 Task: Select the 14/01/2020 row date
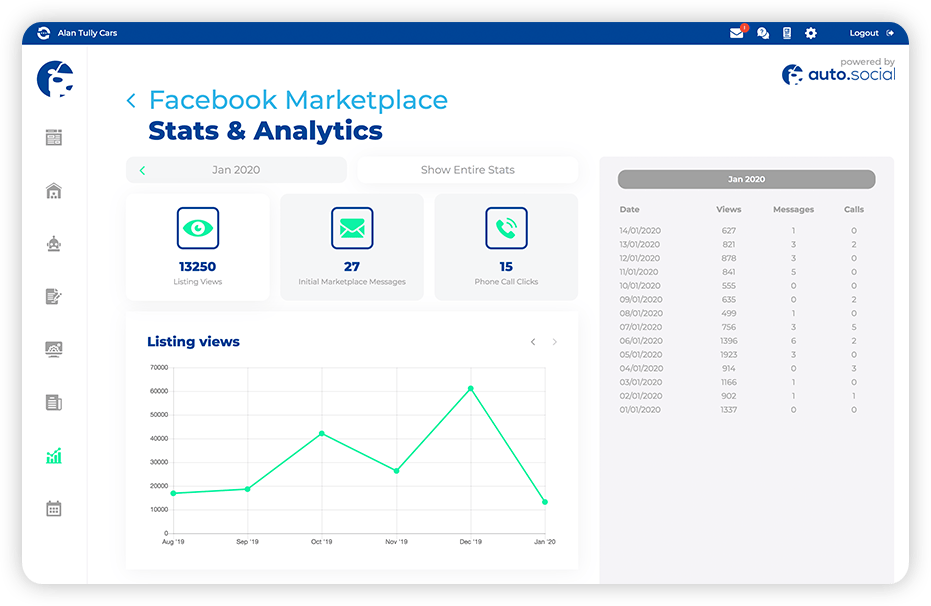click(640, 231)
